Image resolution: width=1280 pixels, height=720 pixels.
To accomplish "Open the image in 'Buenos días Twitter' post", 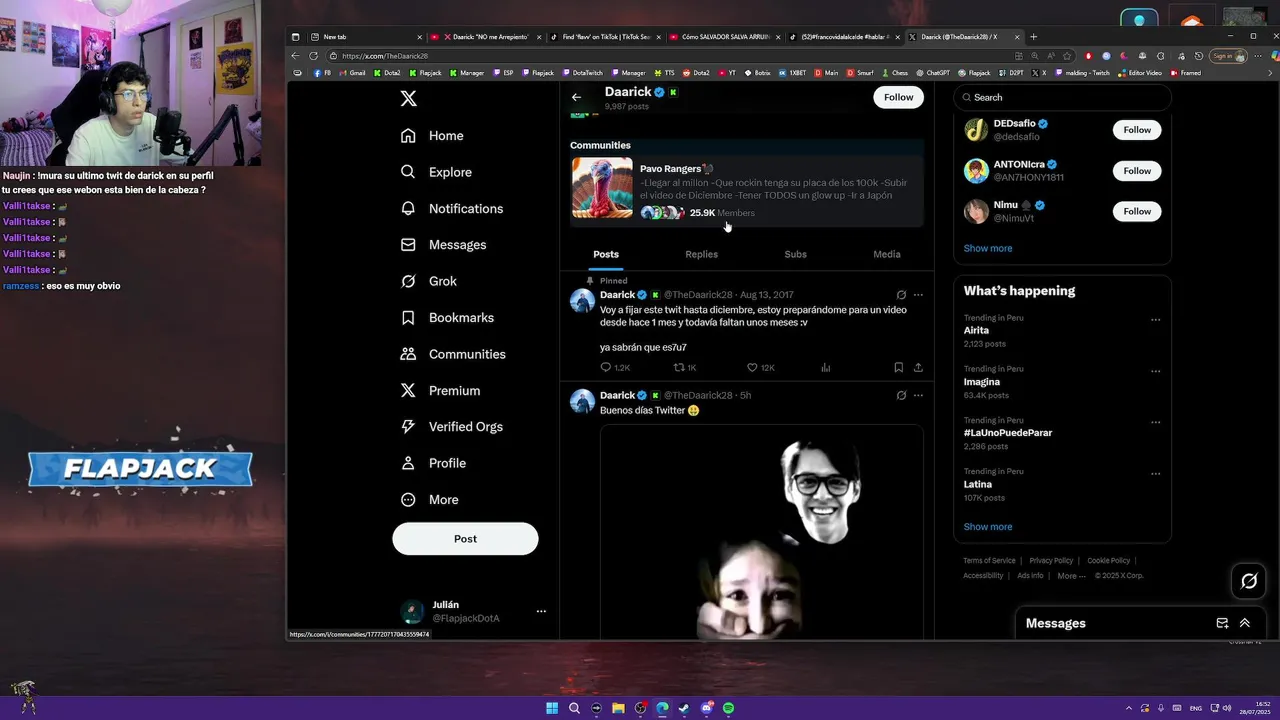I will click(x=761, y=532).
